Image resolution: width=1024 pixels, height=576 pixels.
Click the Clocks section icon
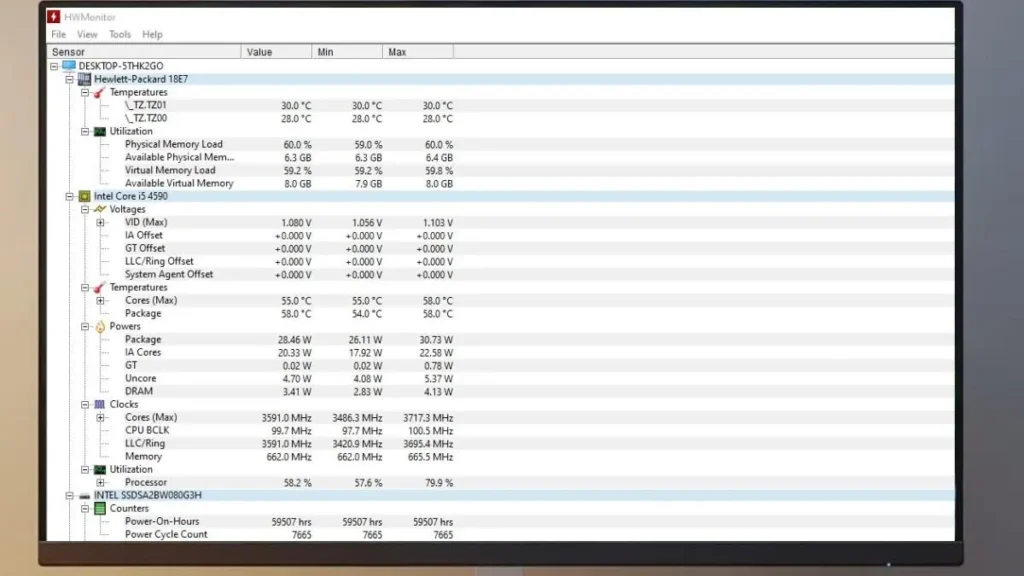click(99, 404)
